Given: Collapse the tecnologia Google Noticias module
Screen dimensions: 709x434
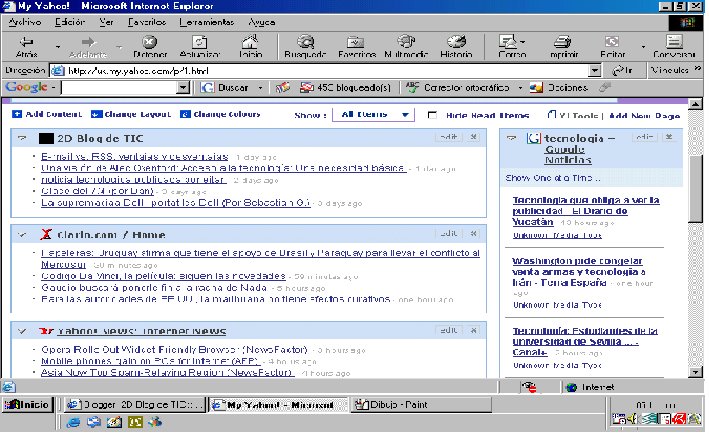Looking at the screenshot, I should pyautogui.click(x=511, y=138).
